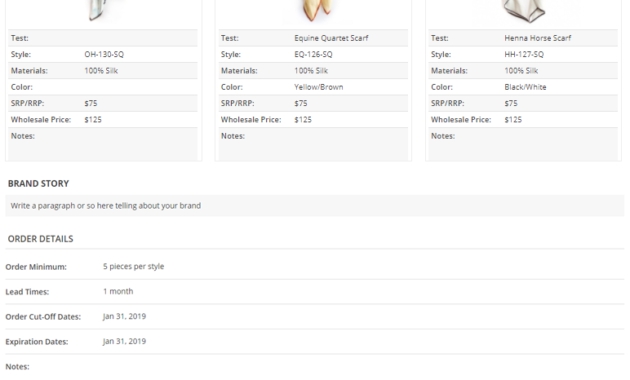Screen dimensions: 630x380
Task: Click the Expiration Dates value Jan 31, 2019
Action: [x=124, y=341]
